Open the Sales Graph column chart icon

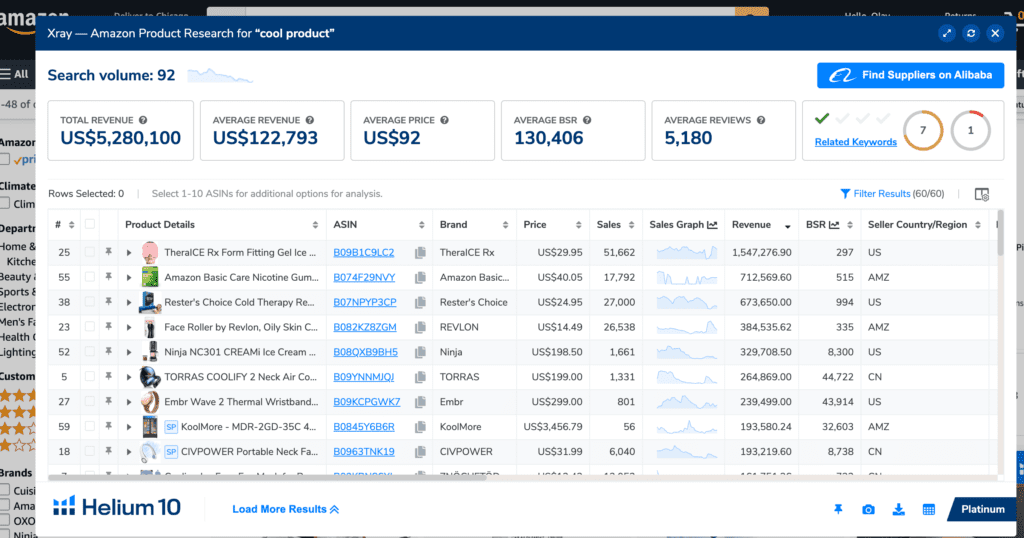(x=712, y=225)
